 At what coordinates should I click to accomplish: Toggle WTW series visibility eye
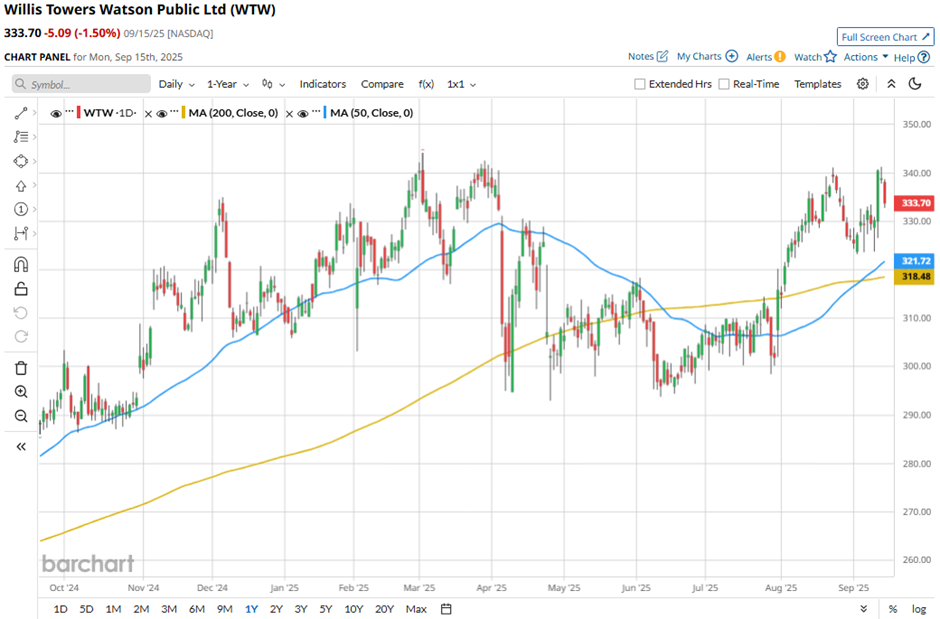click(56, 113)
